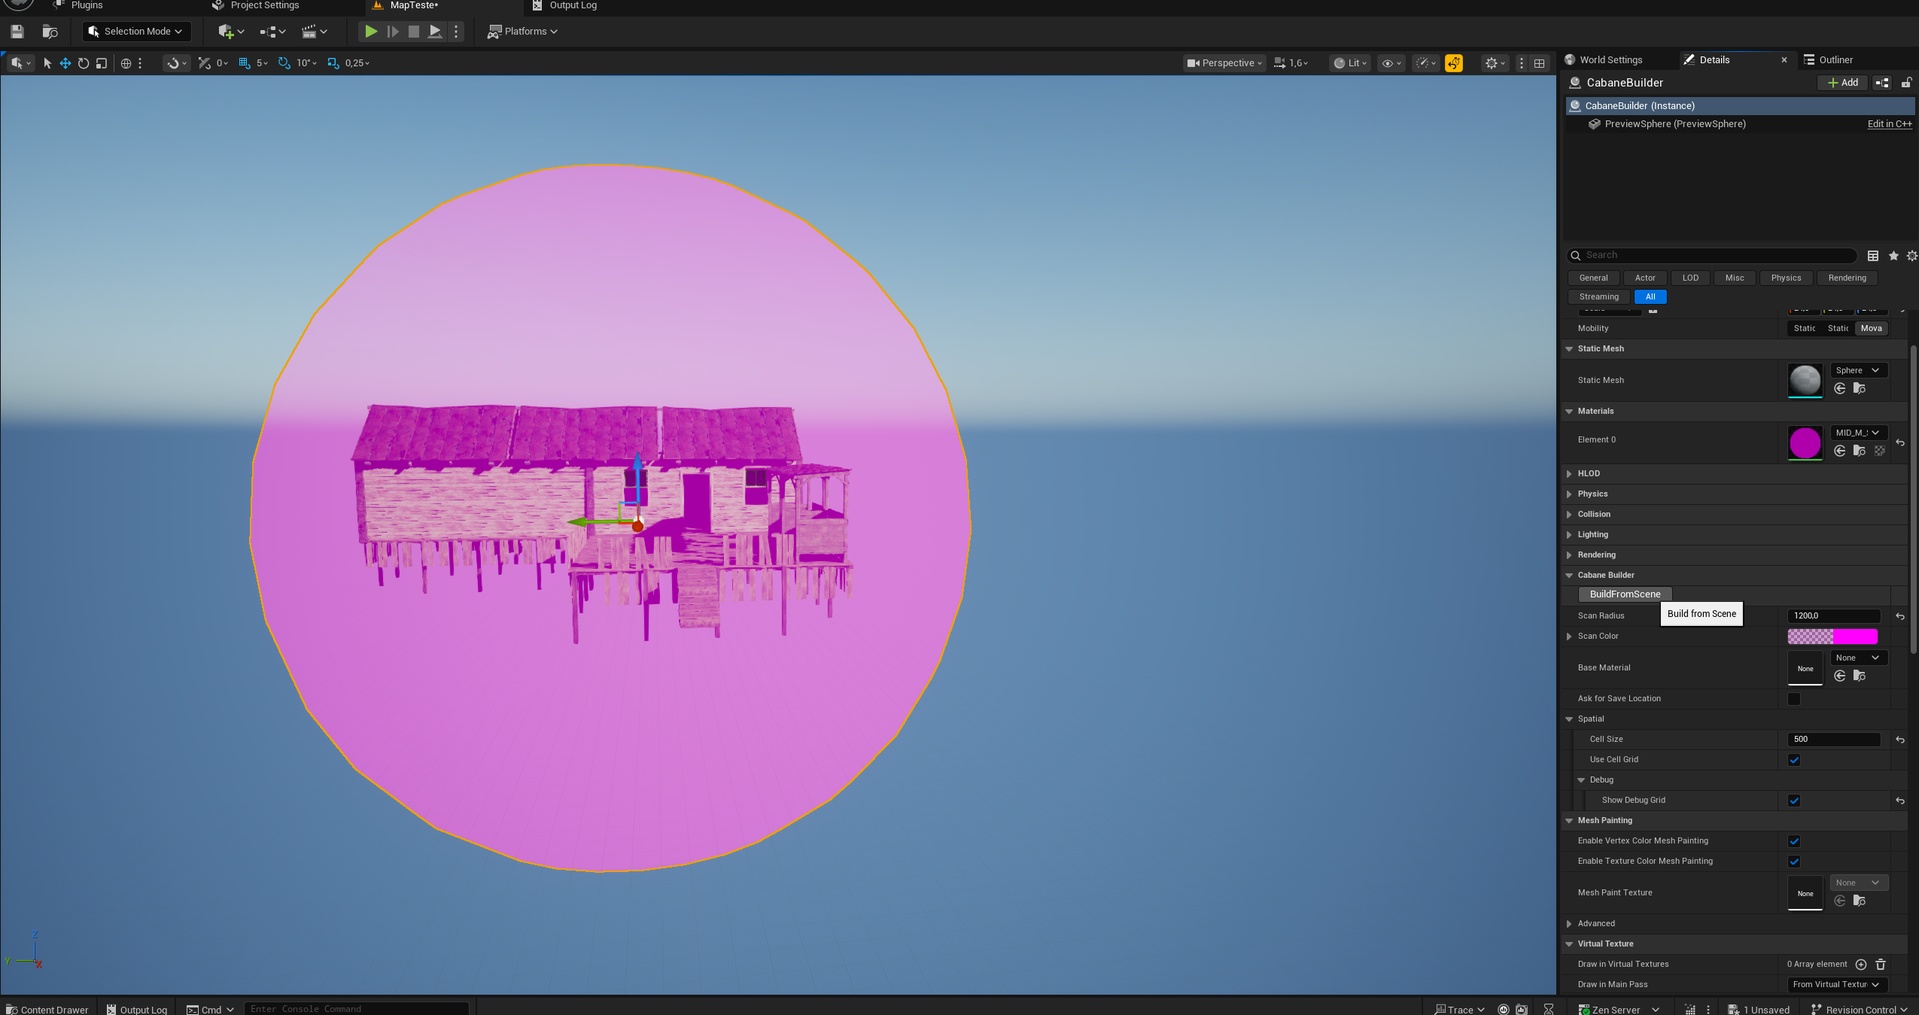Viewport: 1919px width, 1015px height.
Task: Click the Cell Size value field
Action: (x=1834, y=740)
